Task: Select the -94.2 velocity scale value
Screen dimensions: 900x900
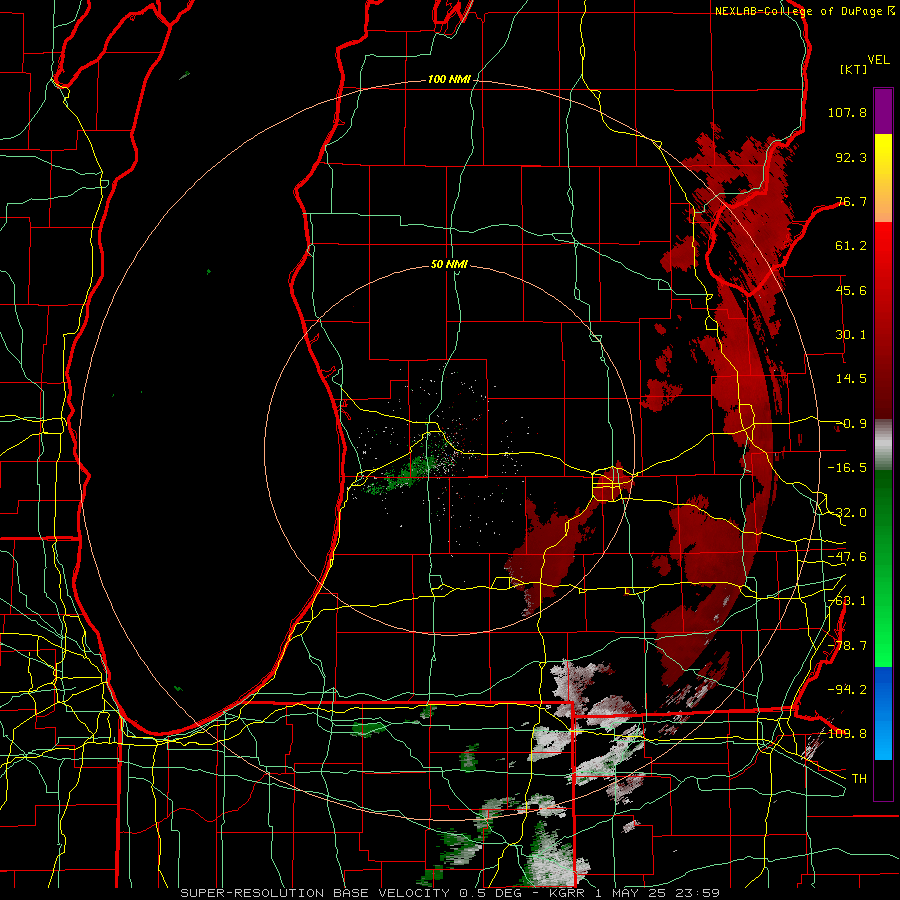Action: (x=847, y=689)
